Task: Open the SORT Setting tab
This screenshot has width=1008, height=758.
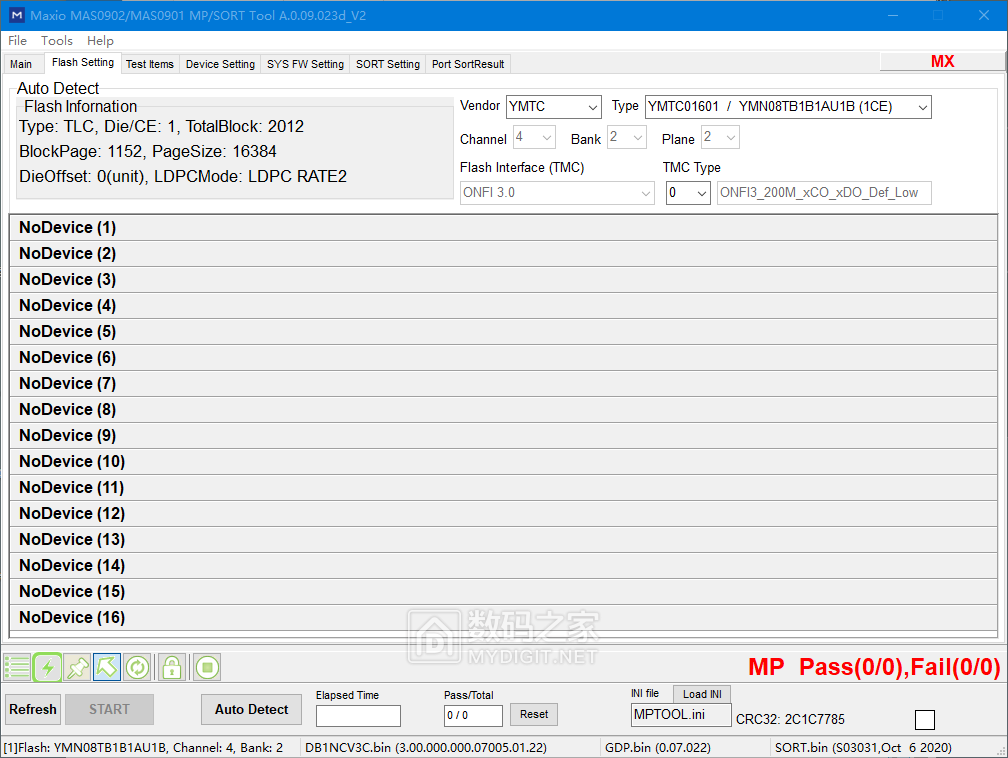Action: tap(388, 64)
